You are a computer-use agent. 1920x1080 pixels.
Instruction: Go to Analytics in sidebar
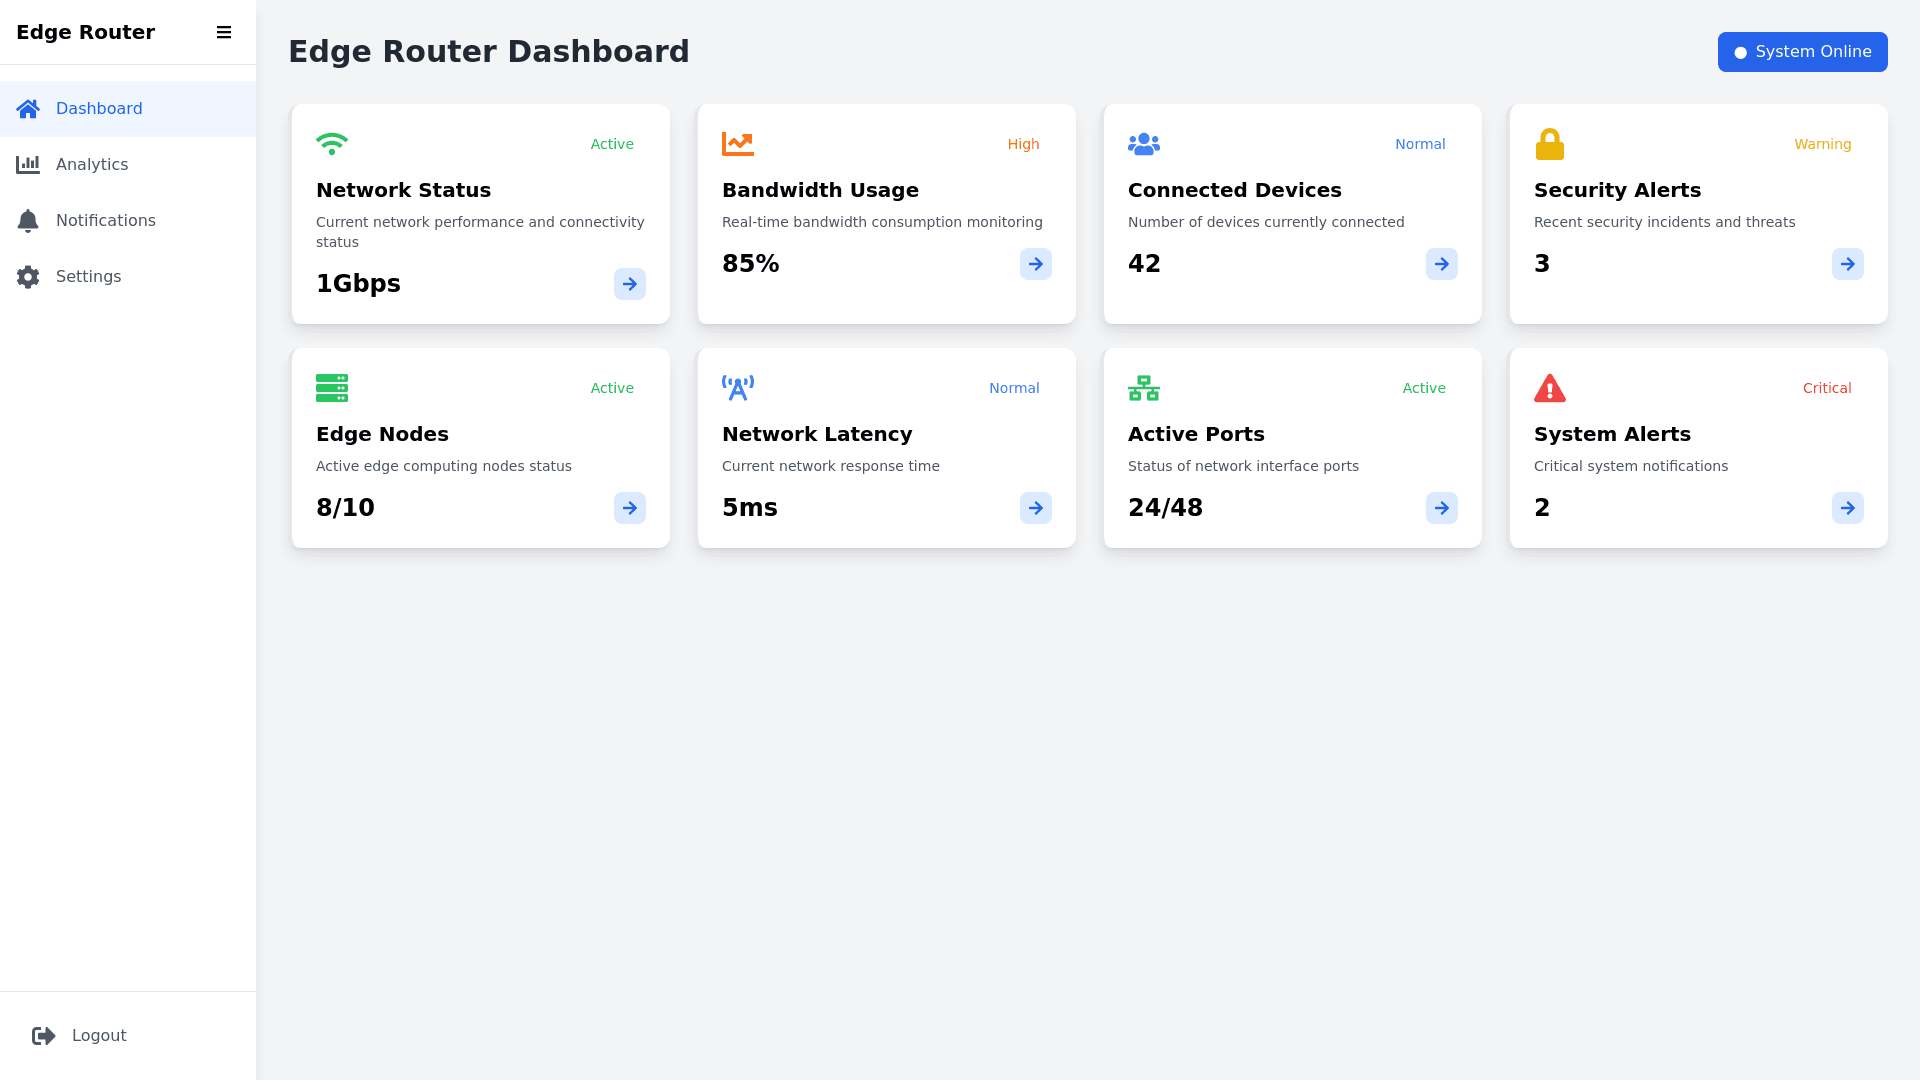tap(92, 164)
